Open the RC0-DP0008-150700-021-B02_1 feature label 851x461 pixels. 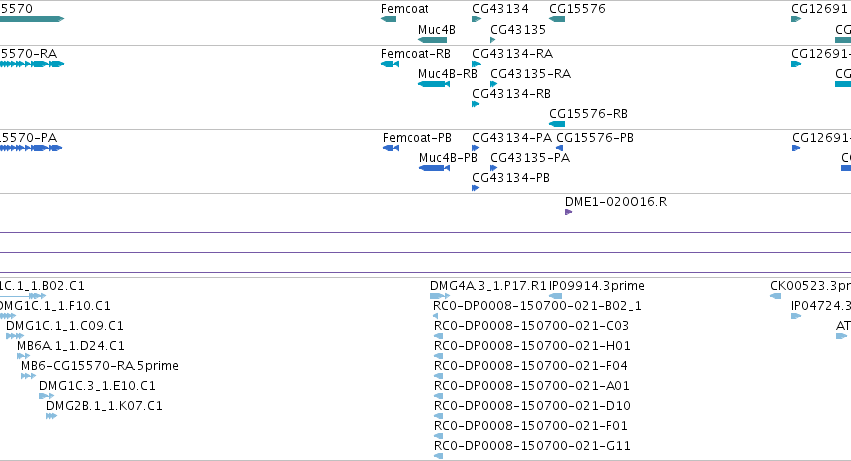[537, 306]
